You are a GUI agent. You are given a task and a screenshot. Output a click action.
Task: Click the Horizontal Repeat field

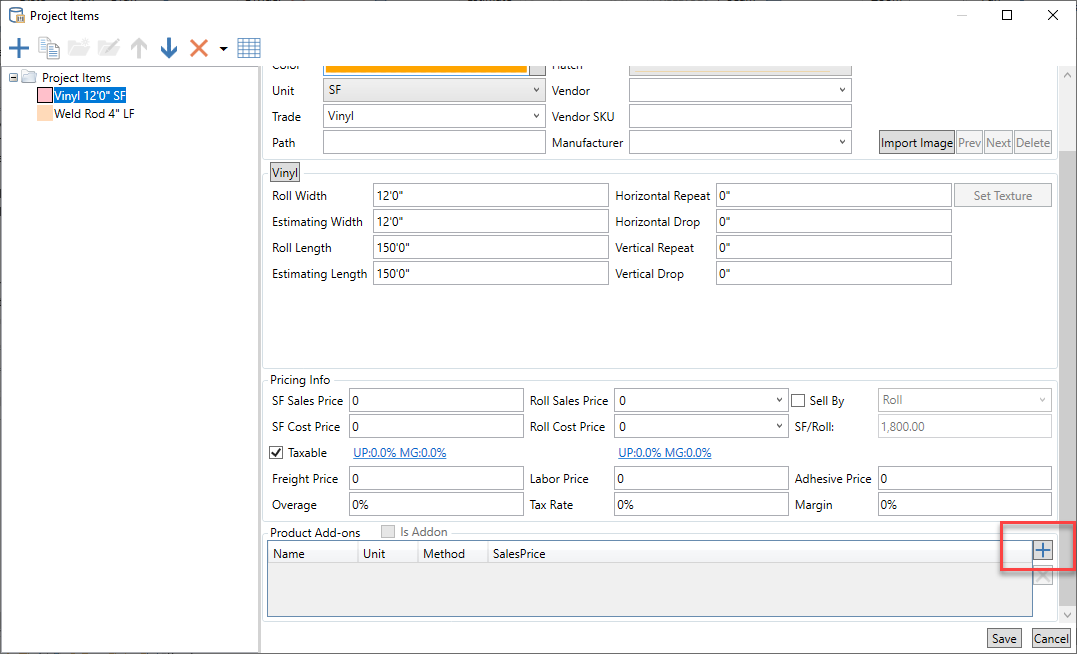(834, 195)
